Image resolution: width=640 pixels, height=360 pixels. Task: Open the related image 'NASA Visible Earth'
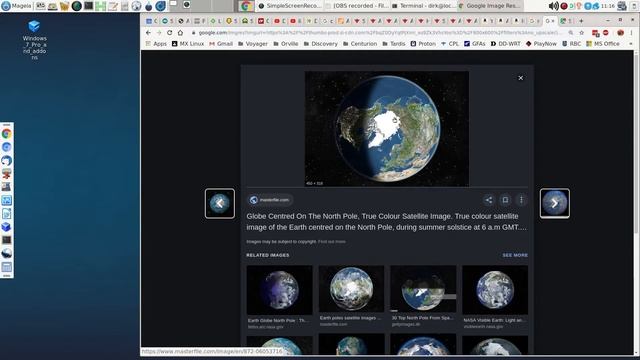[x=495, y=297]
